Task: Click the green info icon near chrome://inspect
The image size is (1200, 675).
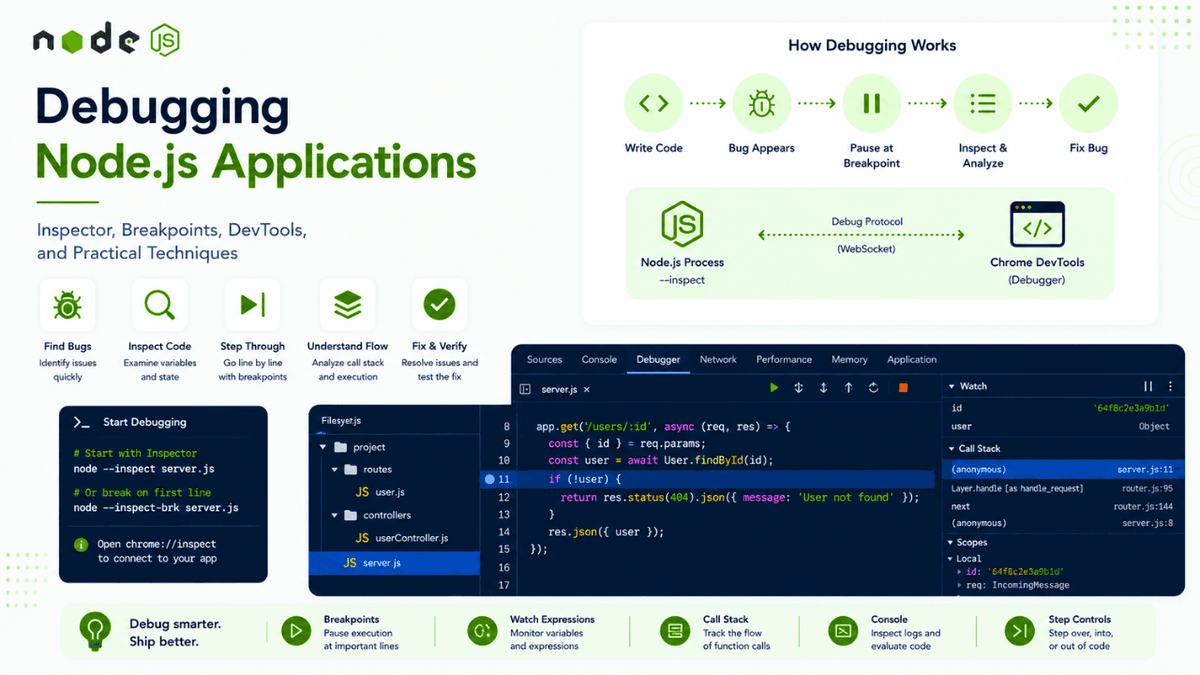Action: coord(81,545)
